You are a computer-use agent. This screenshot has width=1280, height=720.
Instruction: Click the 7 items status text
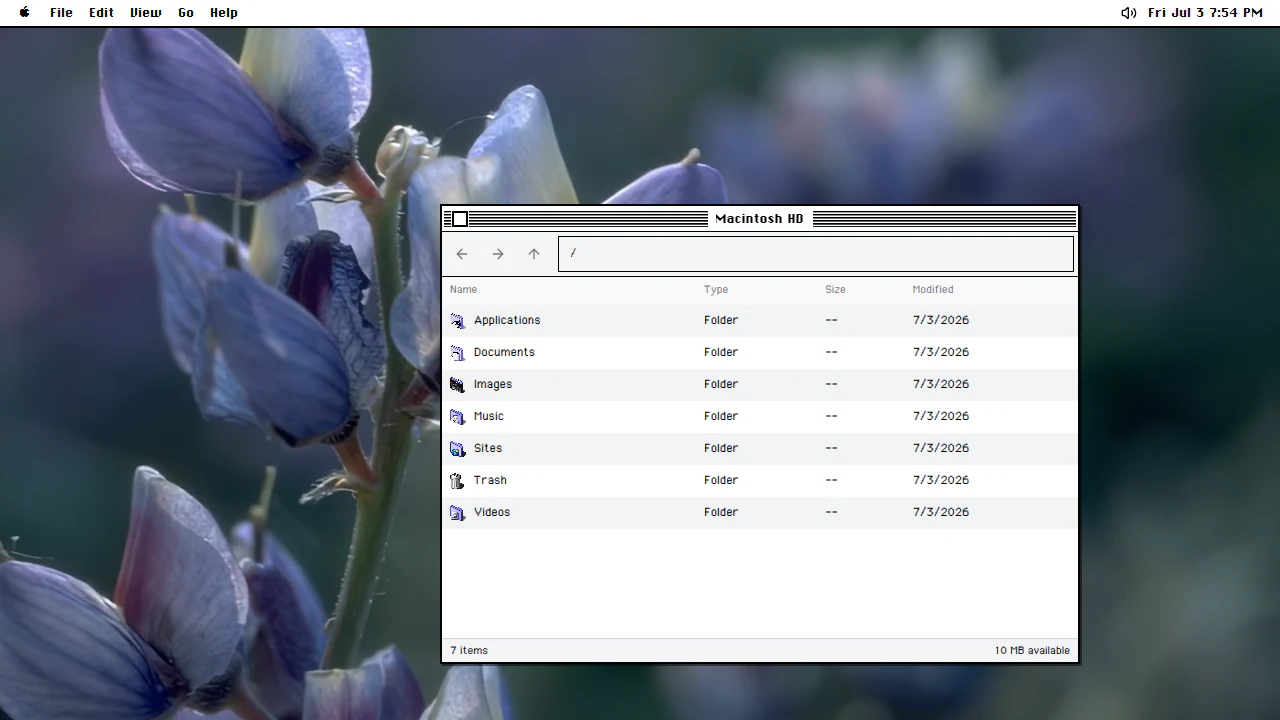pyautogui.click(x=469, y=650)
